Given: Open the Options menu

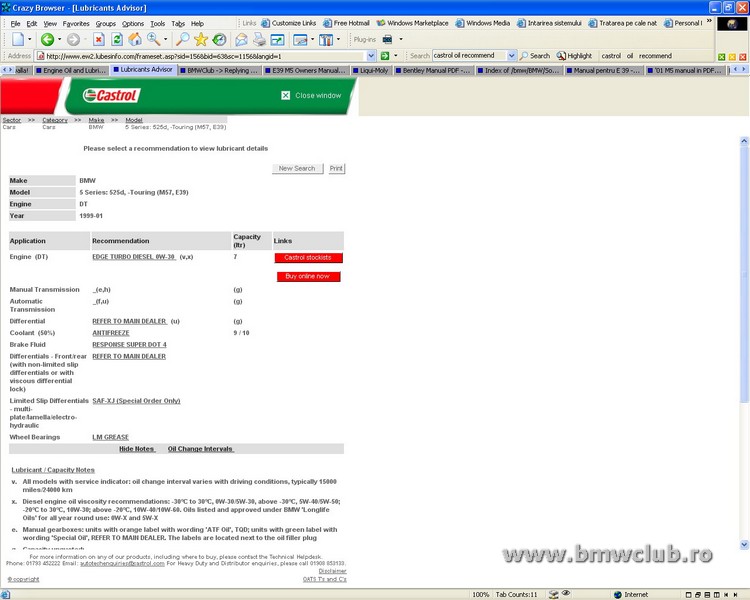Looking at the screenshot, I should coord(133,23).
